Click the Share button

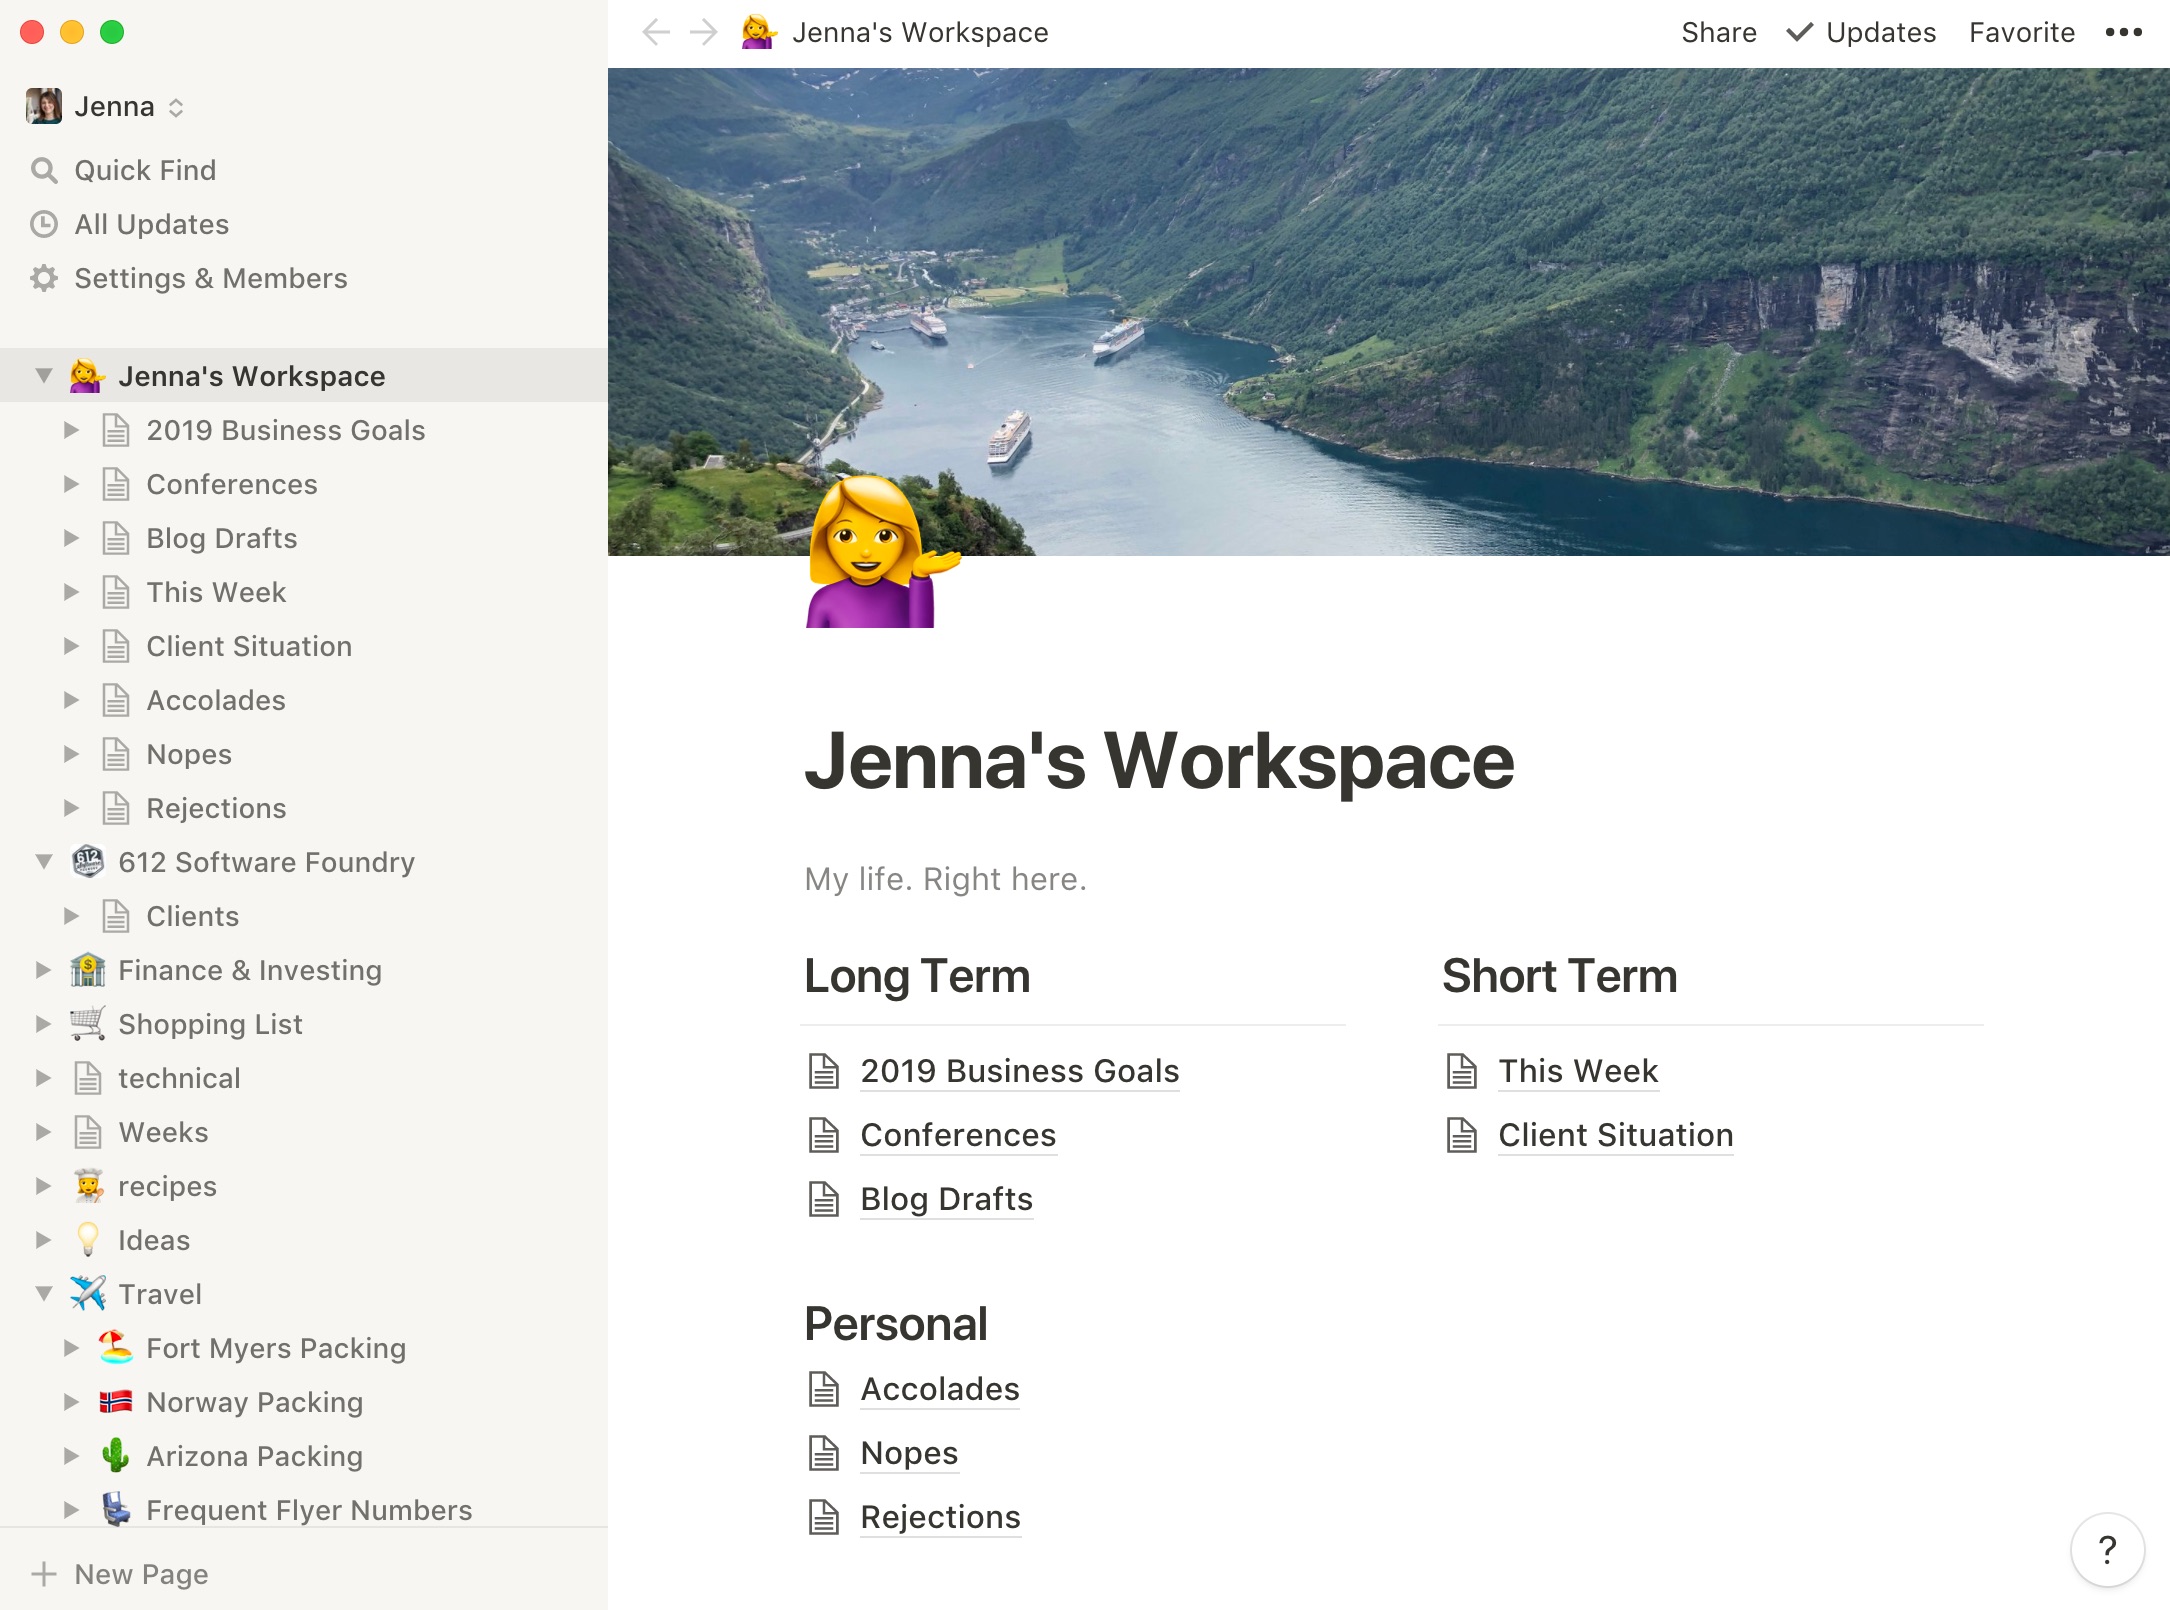(1717, 30)
